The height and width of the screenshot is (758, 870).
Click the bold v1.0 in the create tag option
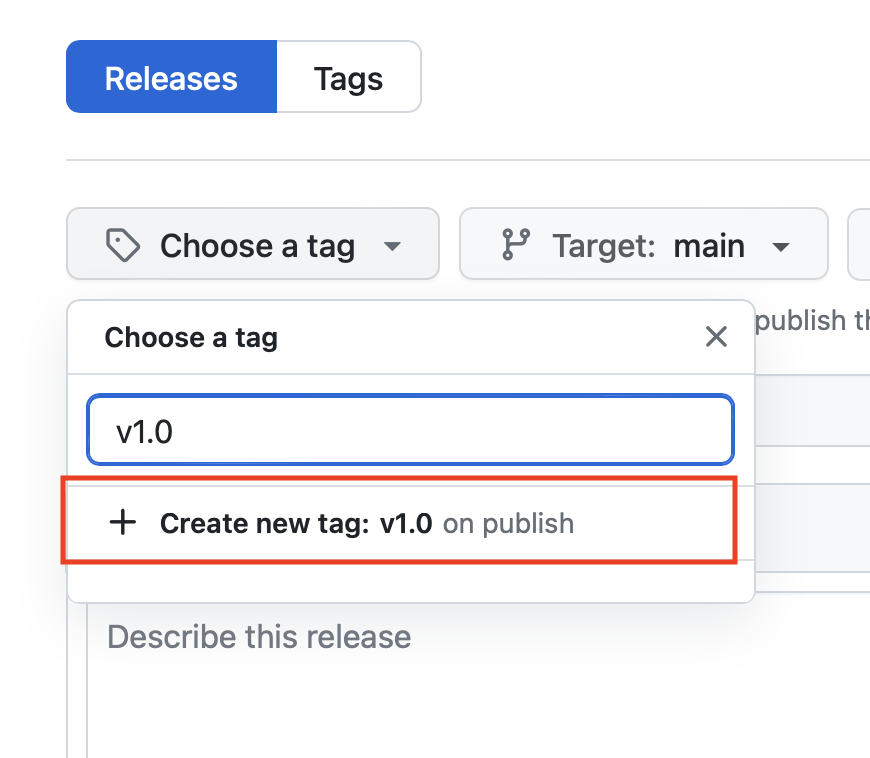(406, 523)
